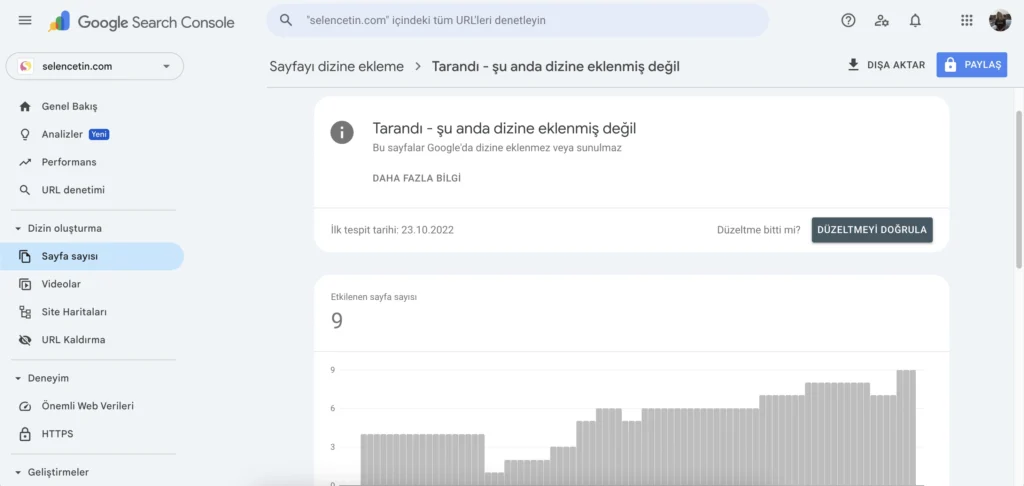
Task: Click the help question mark icon
Action: pyautogui.click(x=848, y=20)
